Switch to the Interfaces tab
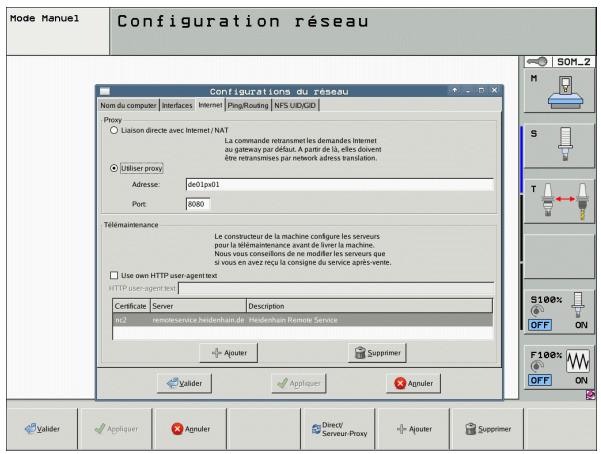 (177, 105)
